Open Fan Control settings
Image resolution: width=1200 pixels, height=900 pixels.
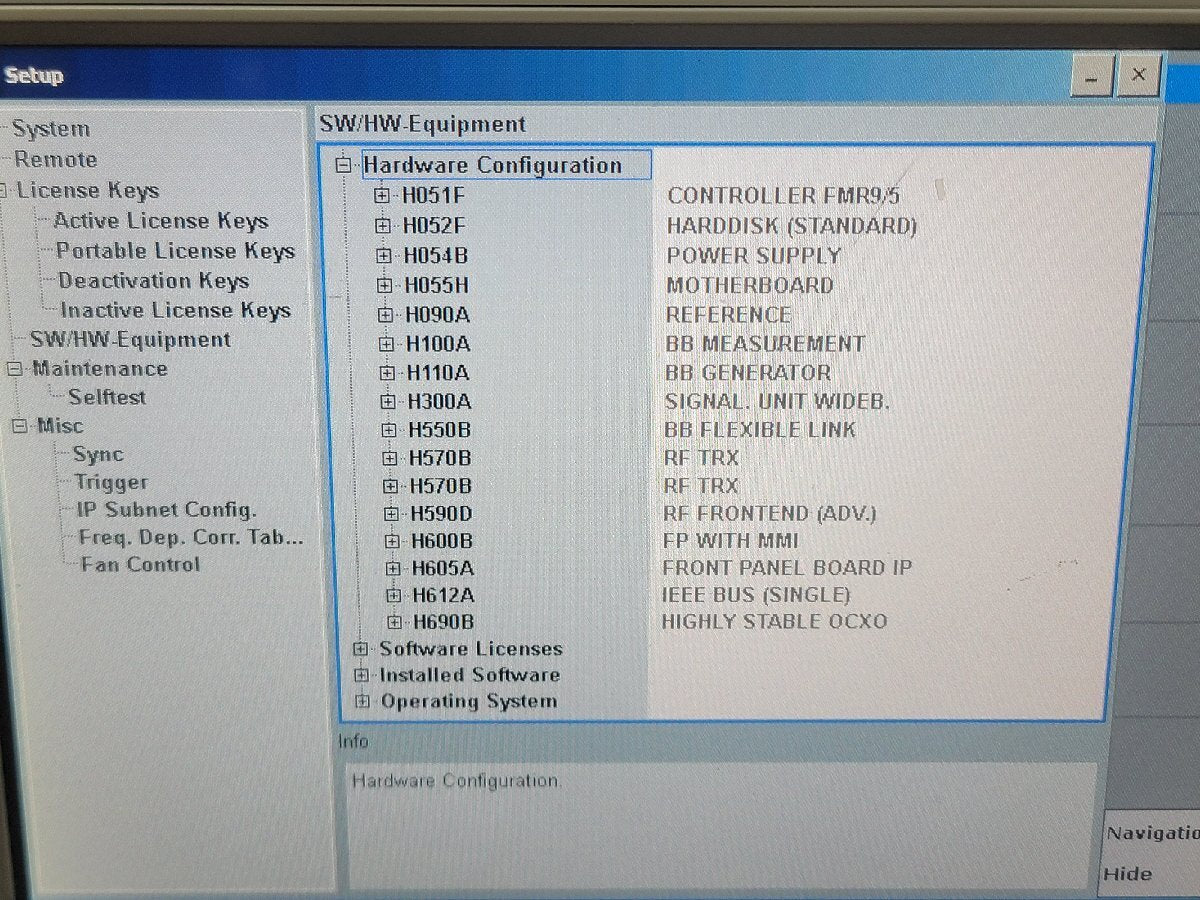point(141,564)
